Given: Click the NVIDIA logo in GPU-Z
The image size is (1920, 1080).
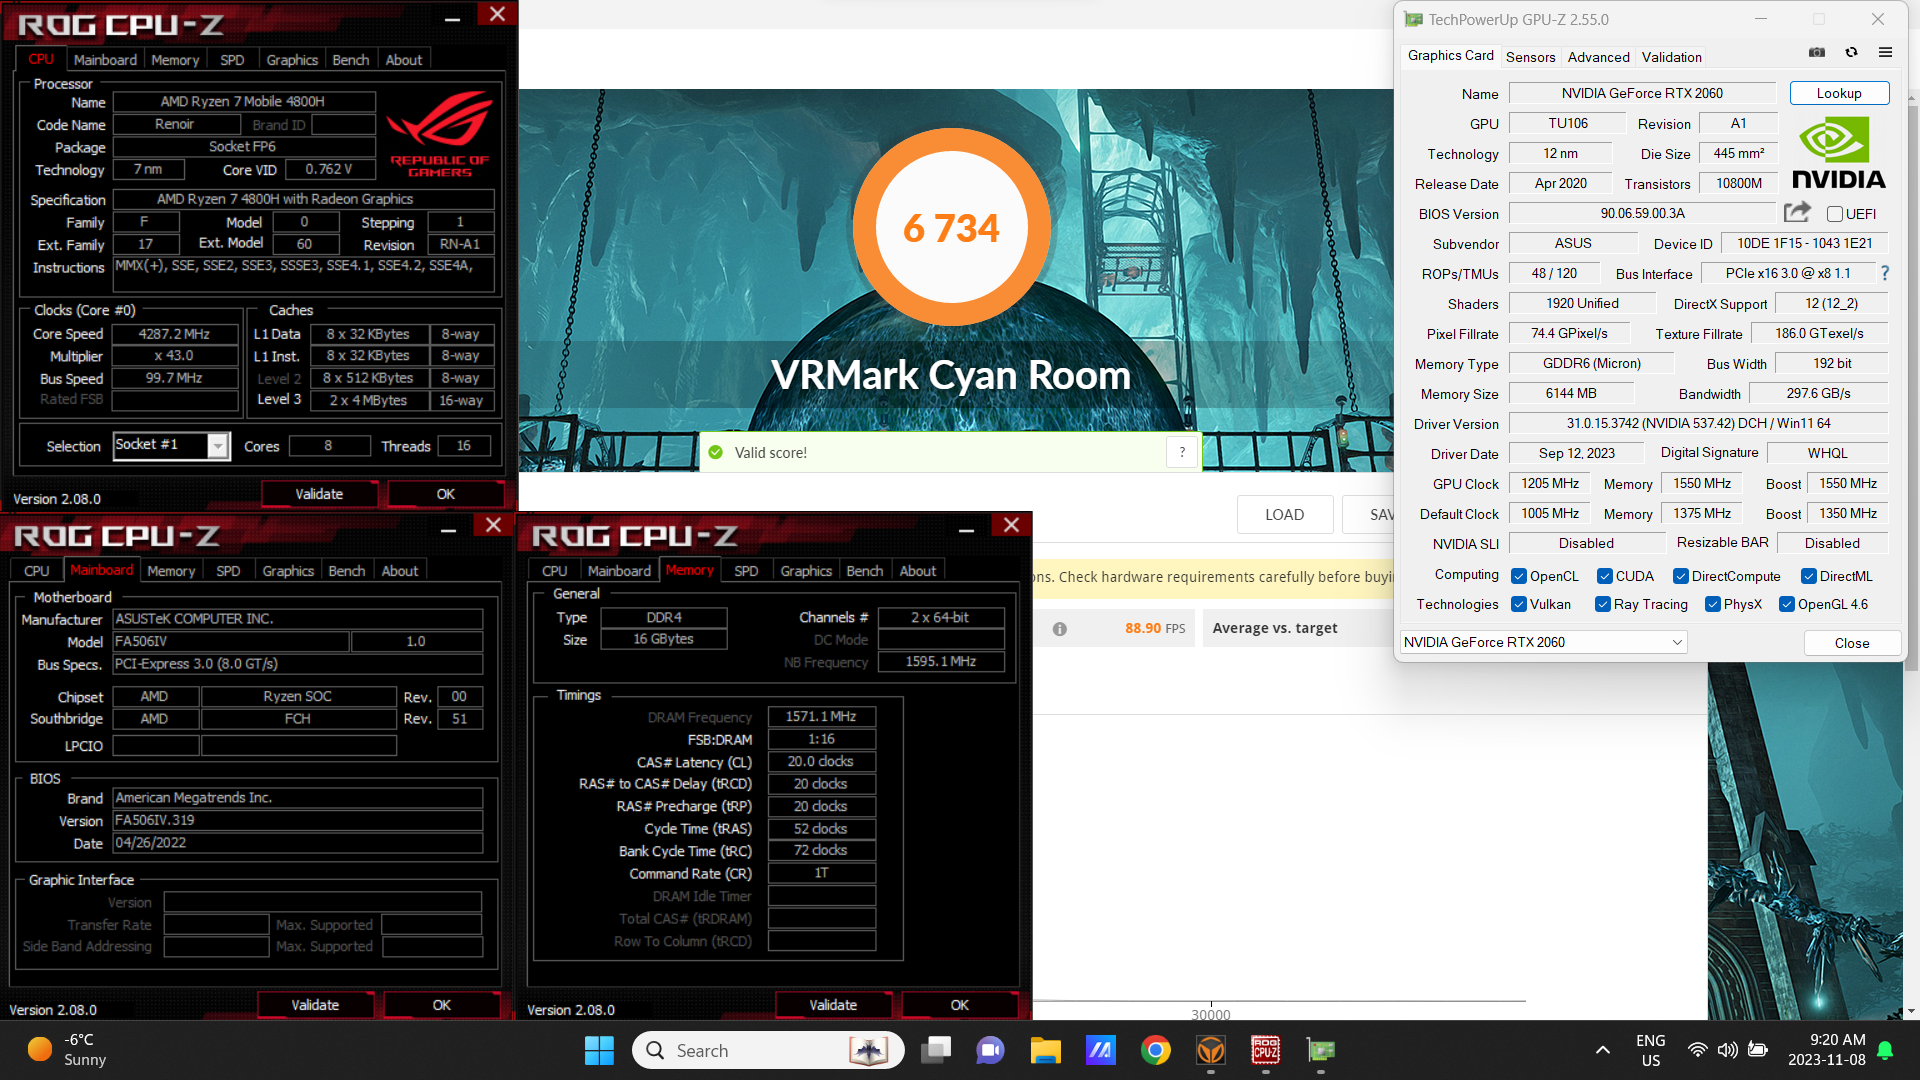Looking at the screenshot, I should pyautogui.click(x=1838, y=153).
